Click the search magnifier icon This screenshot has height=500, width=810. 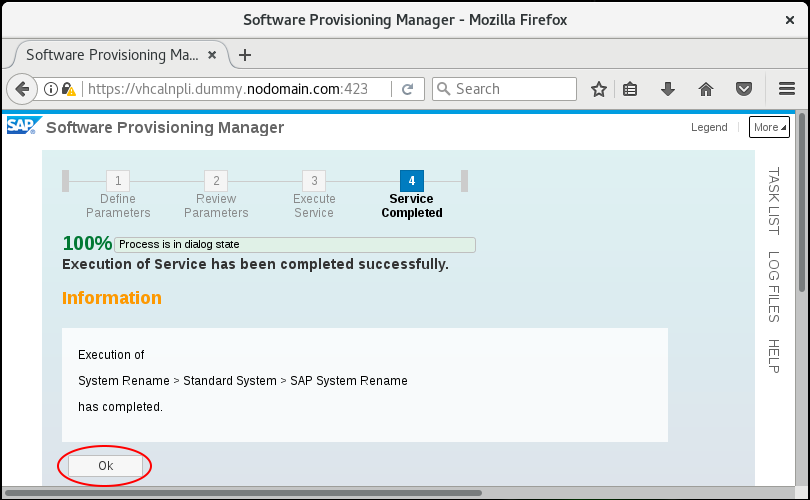[444, 89]
